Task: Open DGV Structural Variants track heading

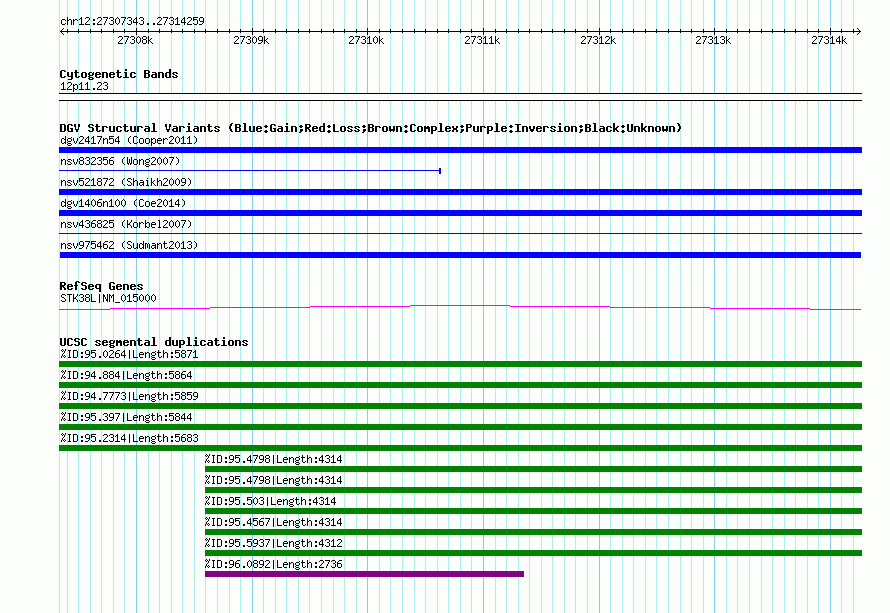Action: pyautogui.click(x=370, y=128)
